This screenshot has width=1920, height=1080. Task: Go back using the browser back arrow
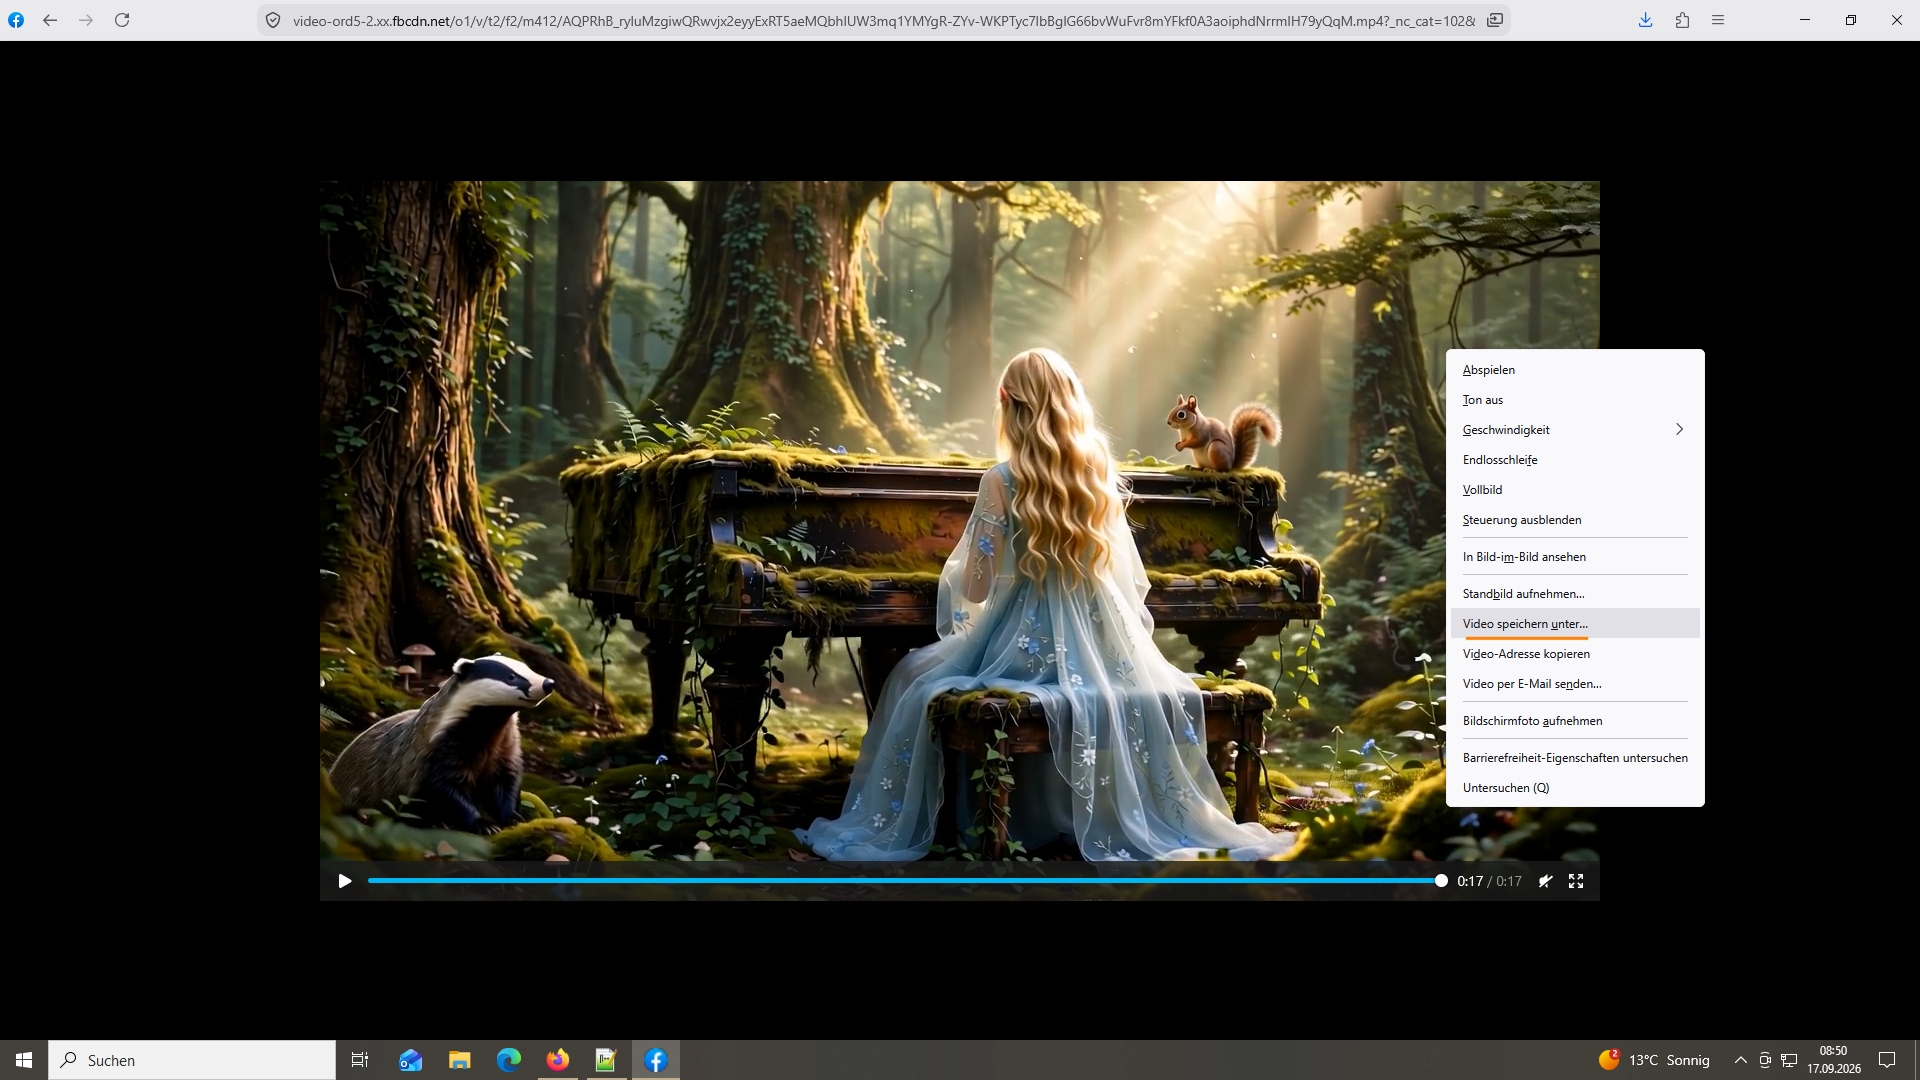pyautogui.click(x=50, y=20)
